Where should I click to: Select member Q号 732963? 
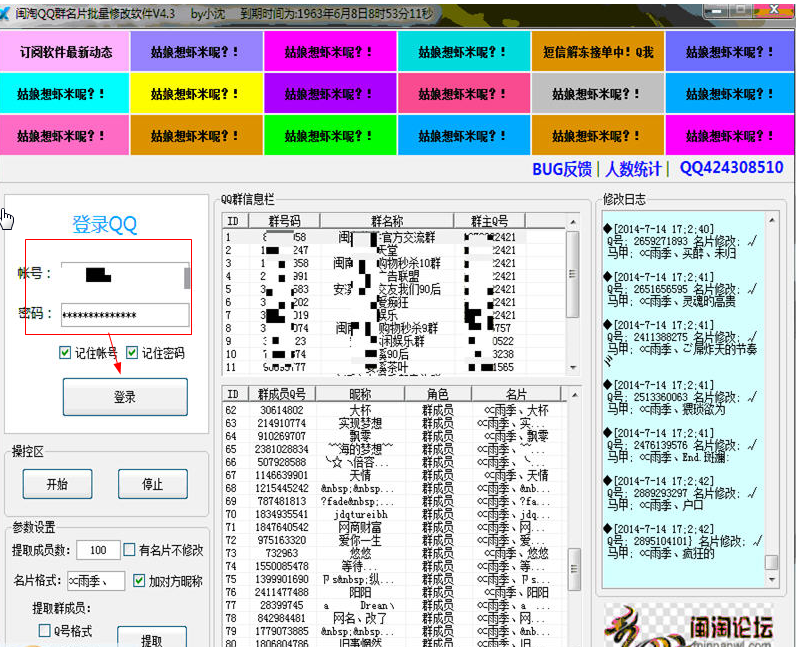[394, 553]
